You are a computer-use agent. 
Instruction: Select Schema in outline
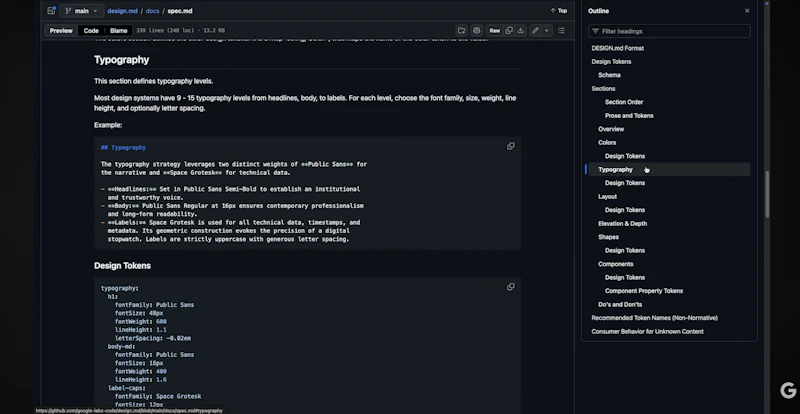point(609,75)
